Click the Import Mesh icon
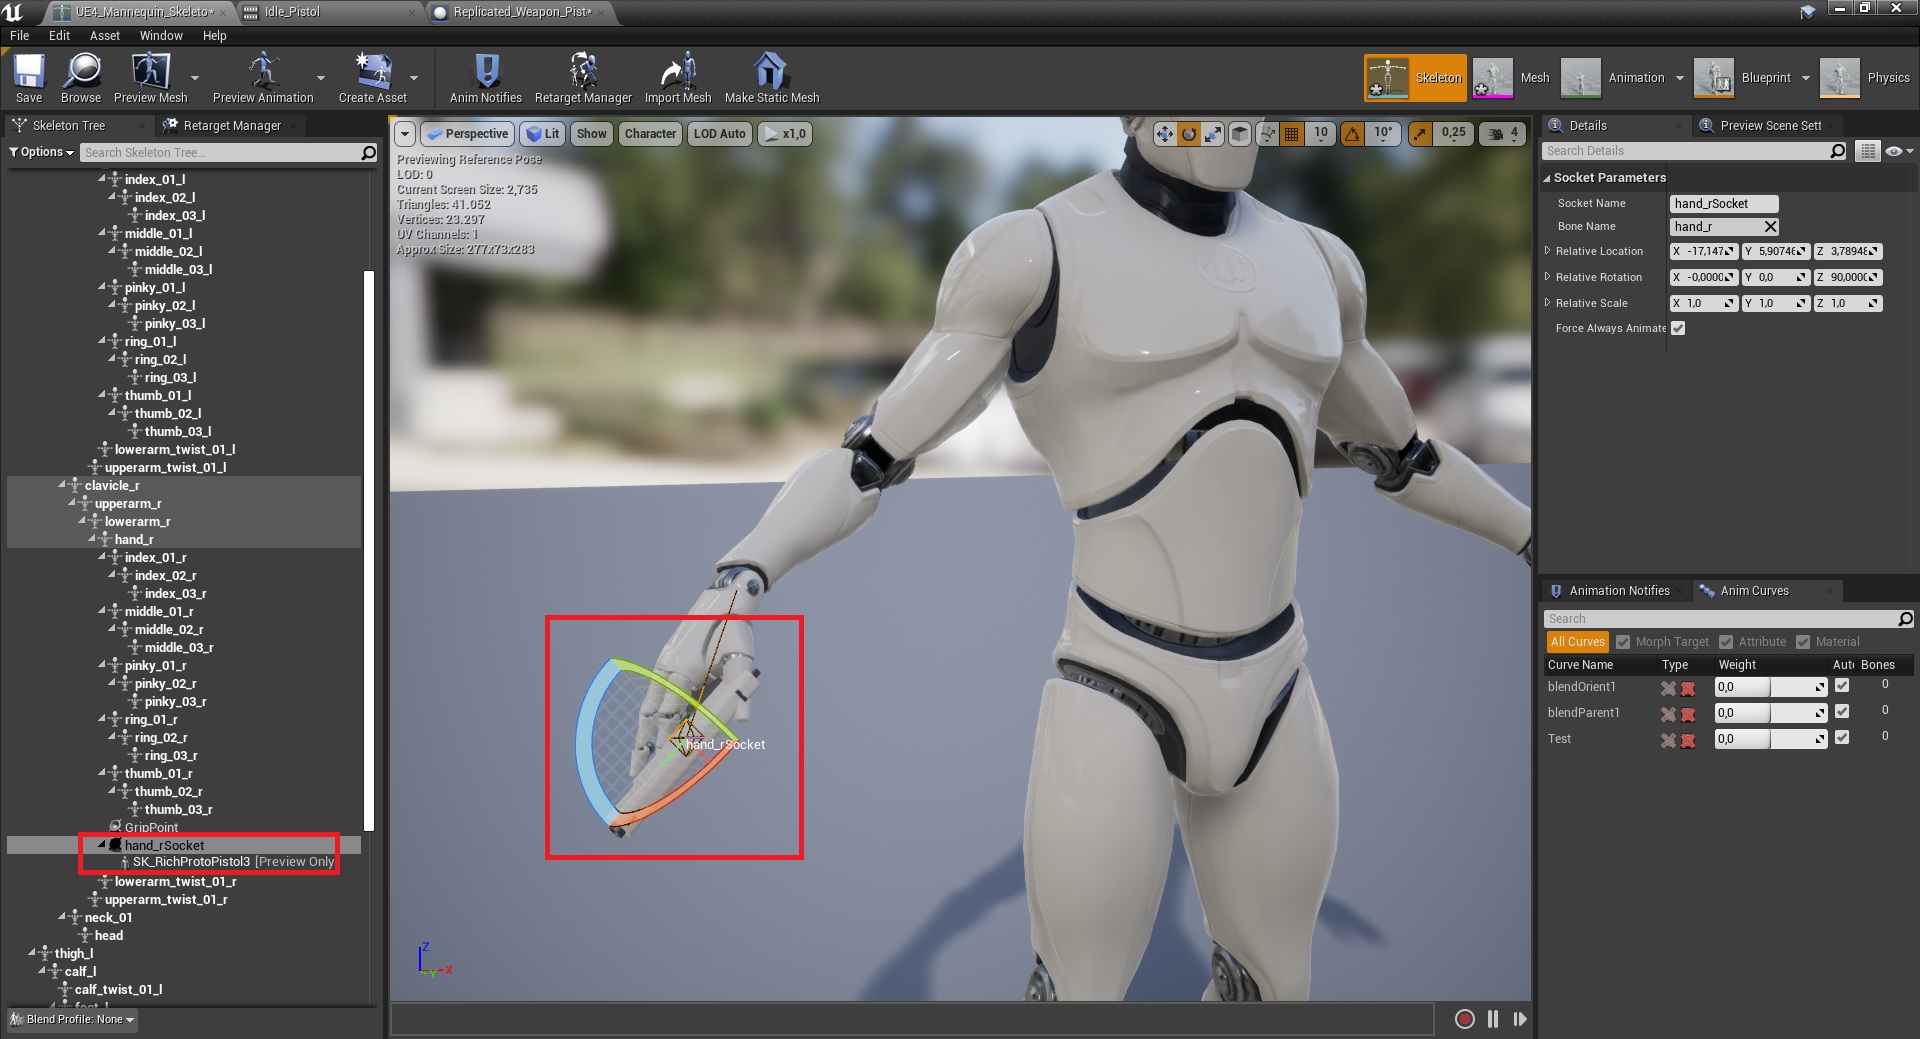1920x1039 pixels. 677,78
